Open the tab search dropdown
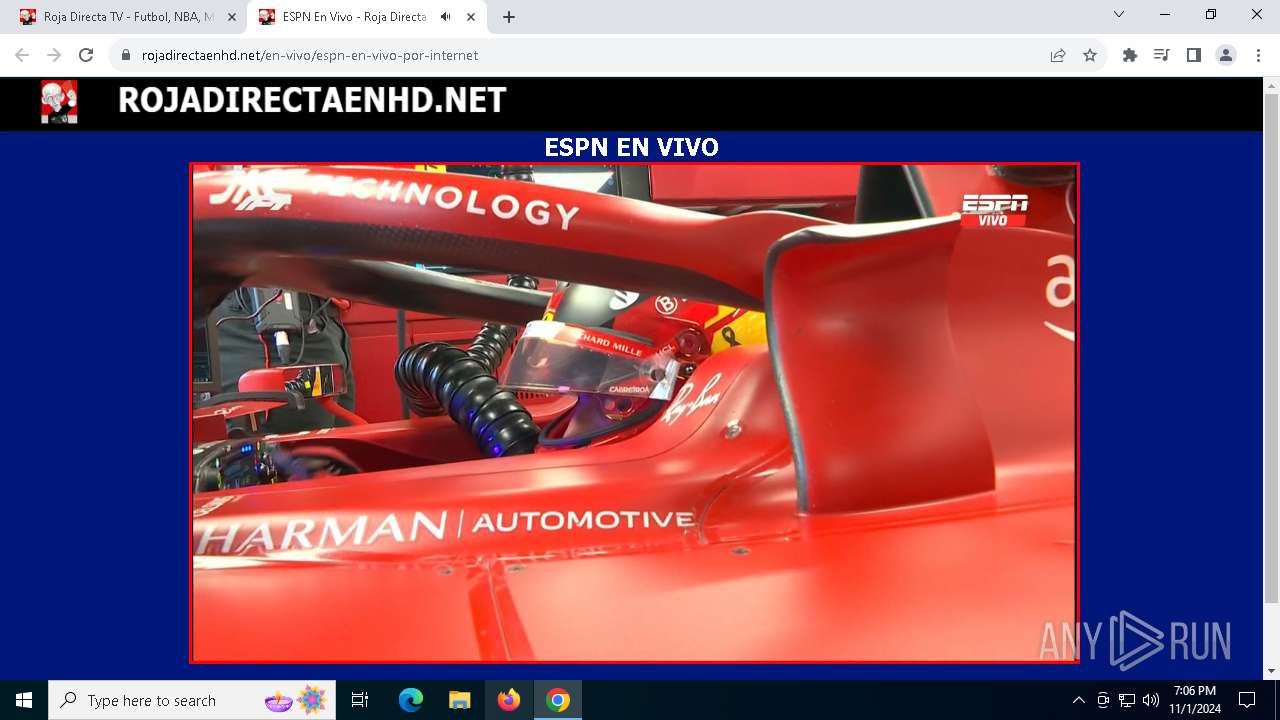Screen dimensions: 1280x720 [1119, 15]
